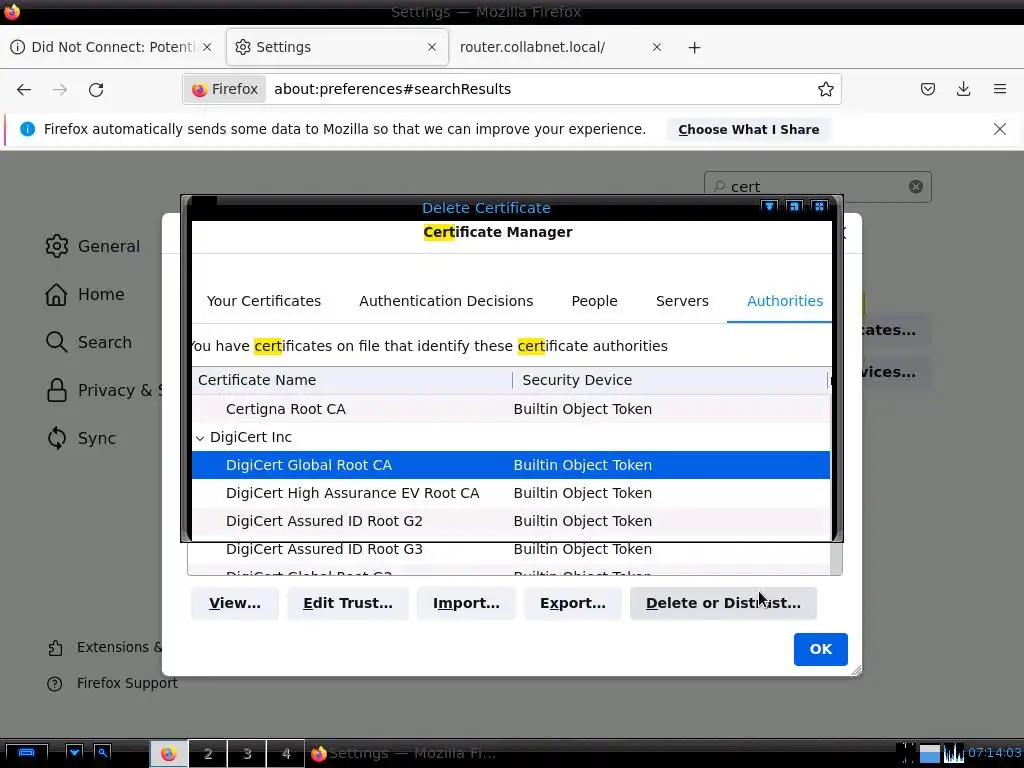Click the Import... button
Viewport: 1024px width, 768px height.
click(x=466, y=603)
